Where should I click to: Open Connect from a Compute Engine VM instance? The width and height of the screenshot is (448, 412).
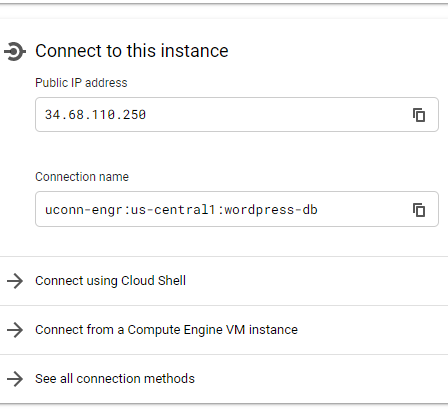[x=166, y=330]
